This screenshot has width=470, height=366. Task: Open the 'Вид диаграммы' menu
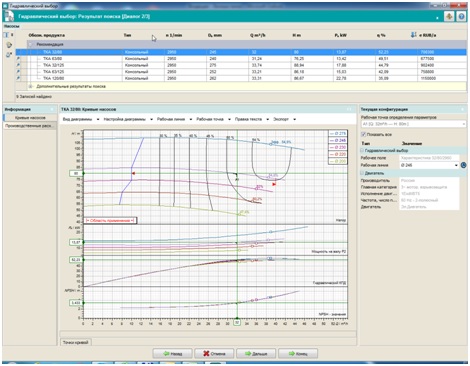(81, 119)
